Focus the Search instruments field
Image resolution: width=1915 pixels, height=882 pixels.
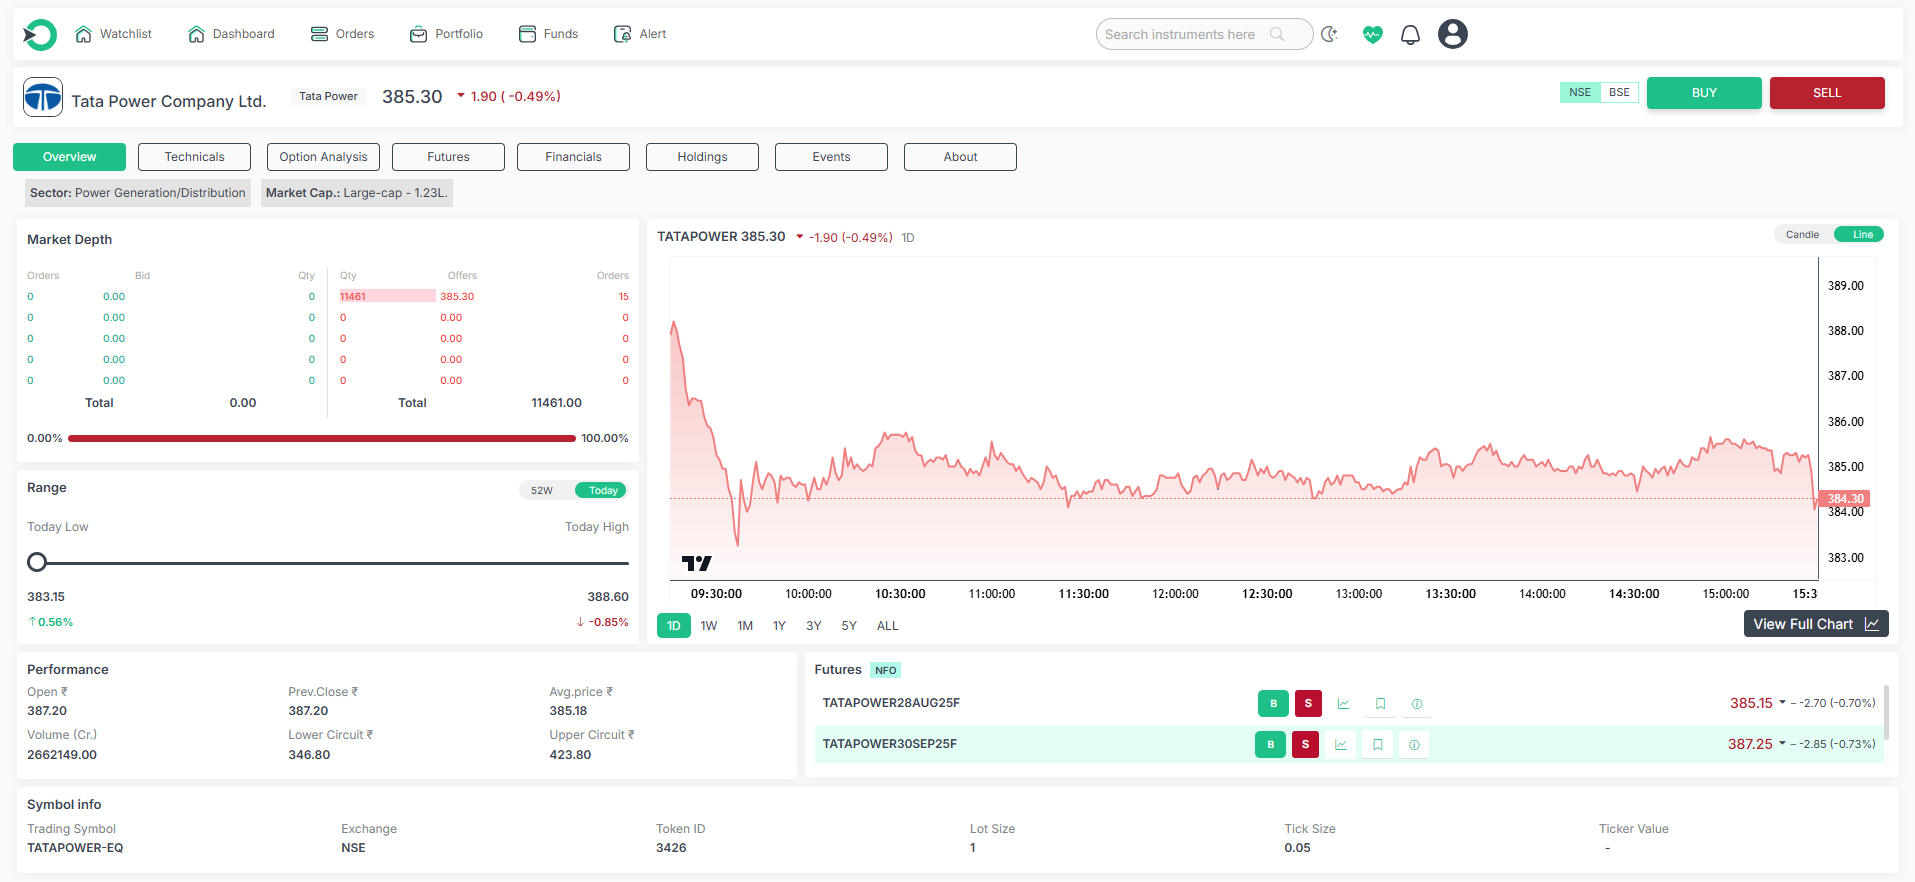1204,34
